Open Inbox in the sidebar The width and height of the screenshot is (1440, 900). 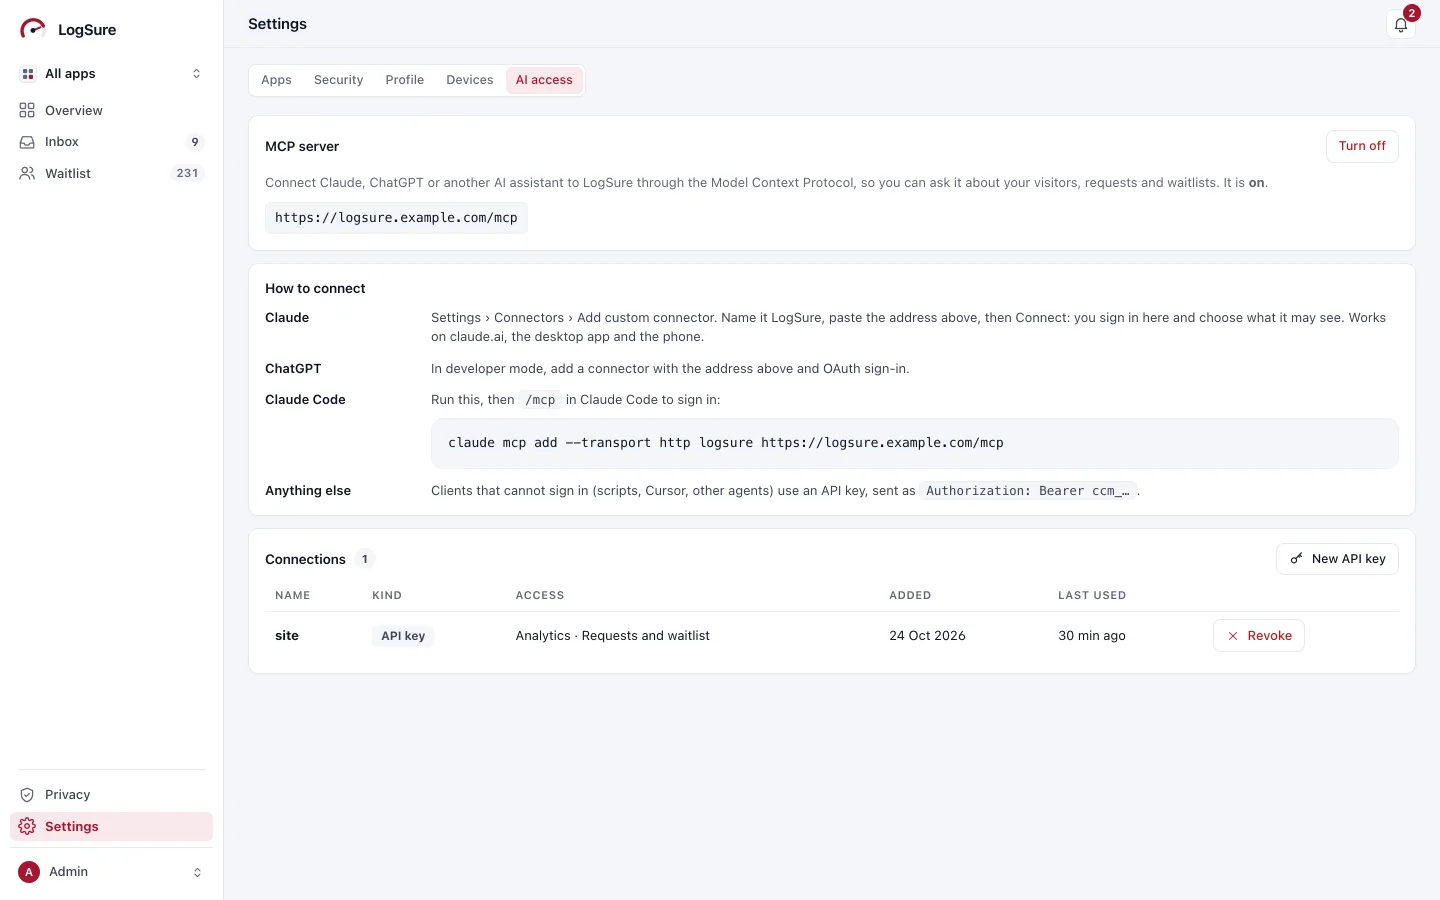tap(111, 142)
